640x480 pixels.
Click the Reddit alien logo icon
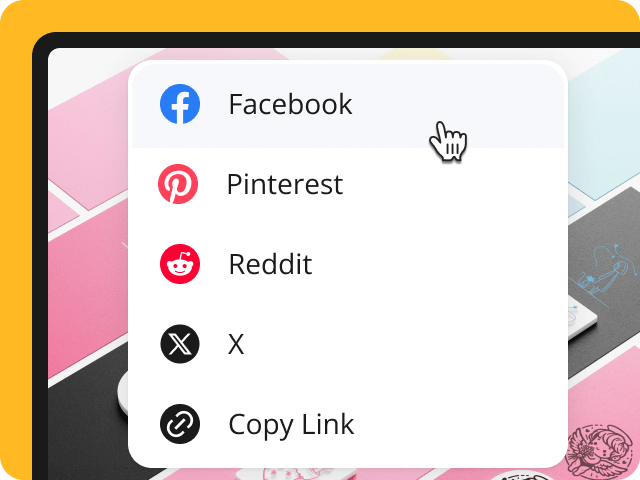(180, 264)
